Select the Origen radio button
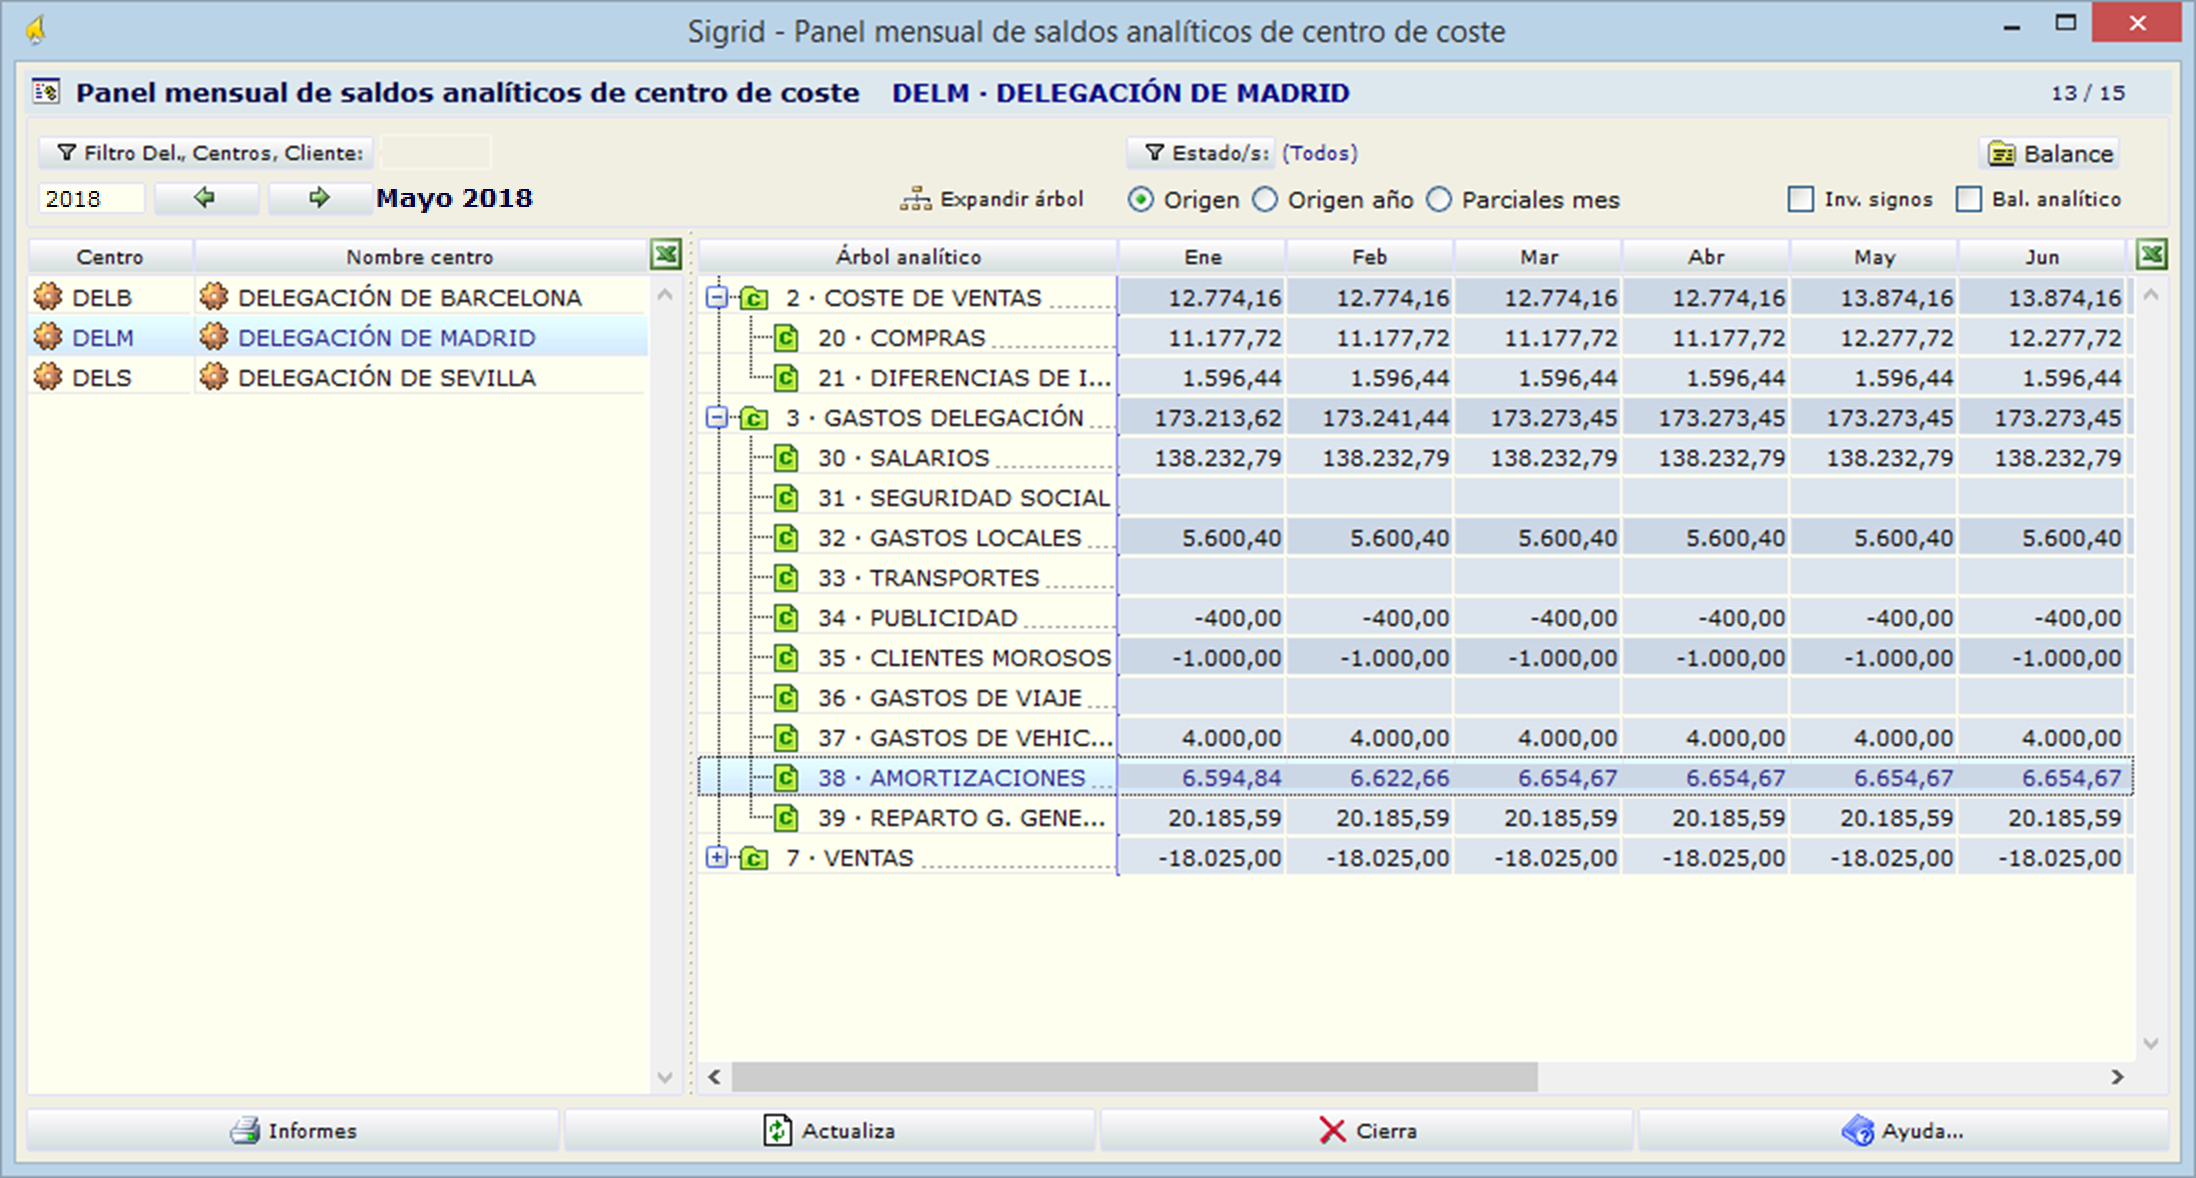 point(1140,200)
